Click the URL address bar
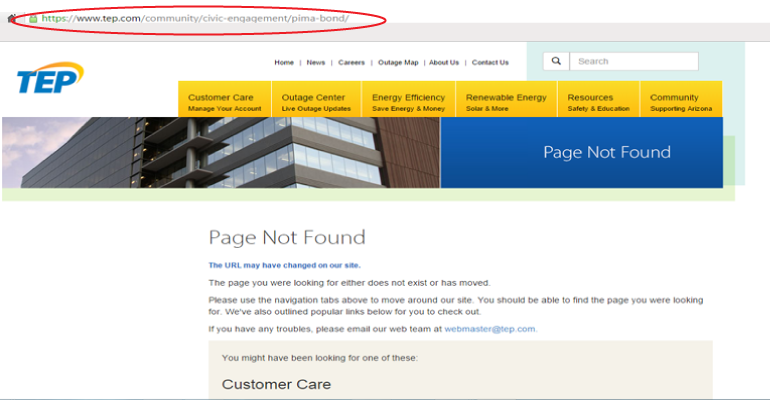Screen dimensions: 770x400 [200, 18]
